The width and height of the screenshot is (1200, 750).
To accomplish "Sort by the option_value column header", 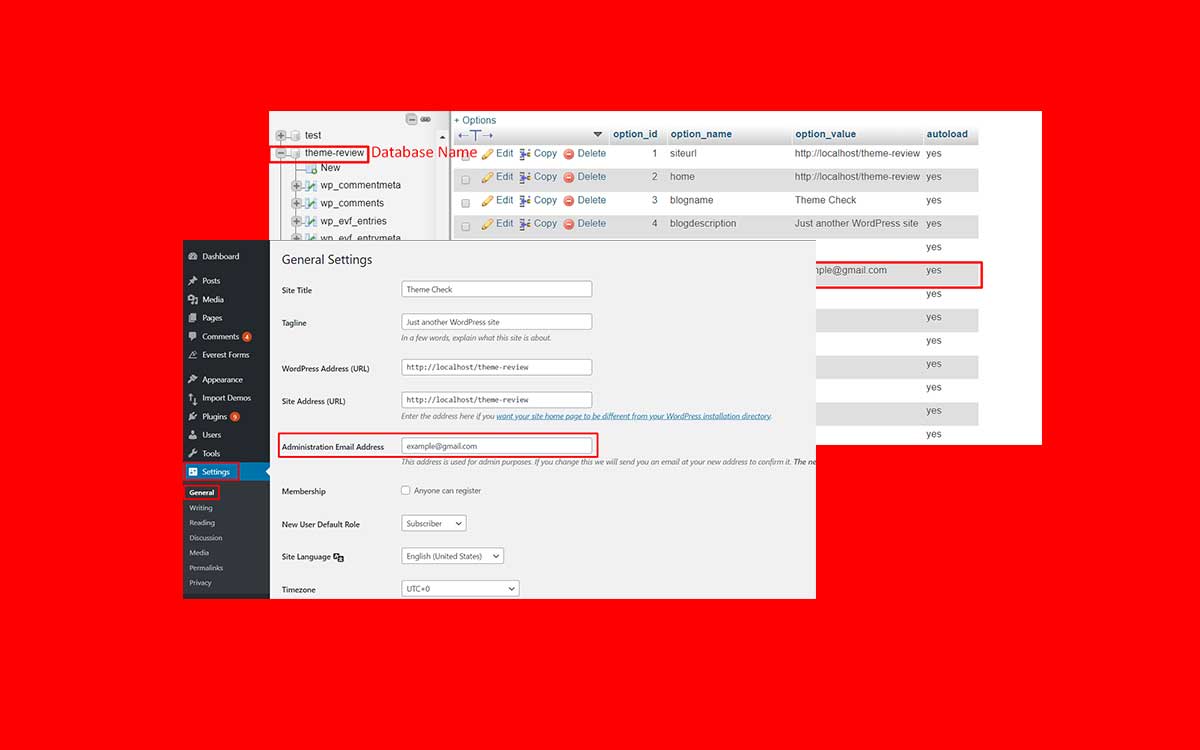I will tap(826, 135).
